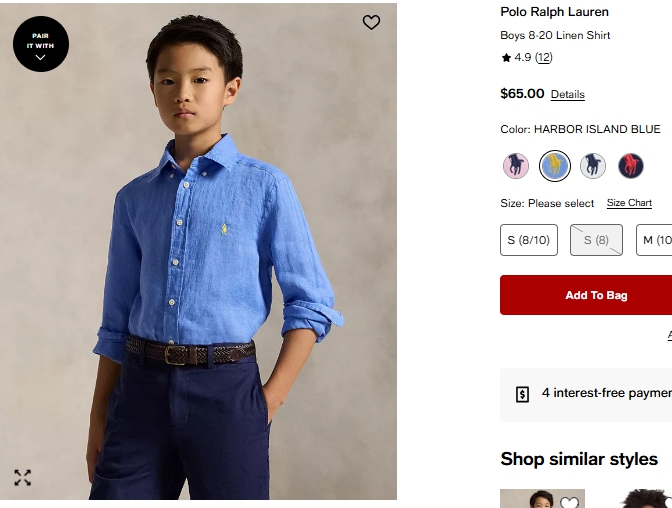This screenshot has width=672, height=508.
Task: Pick the navy swatch with red pony
Action: coord(631,165)
